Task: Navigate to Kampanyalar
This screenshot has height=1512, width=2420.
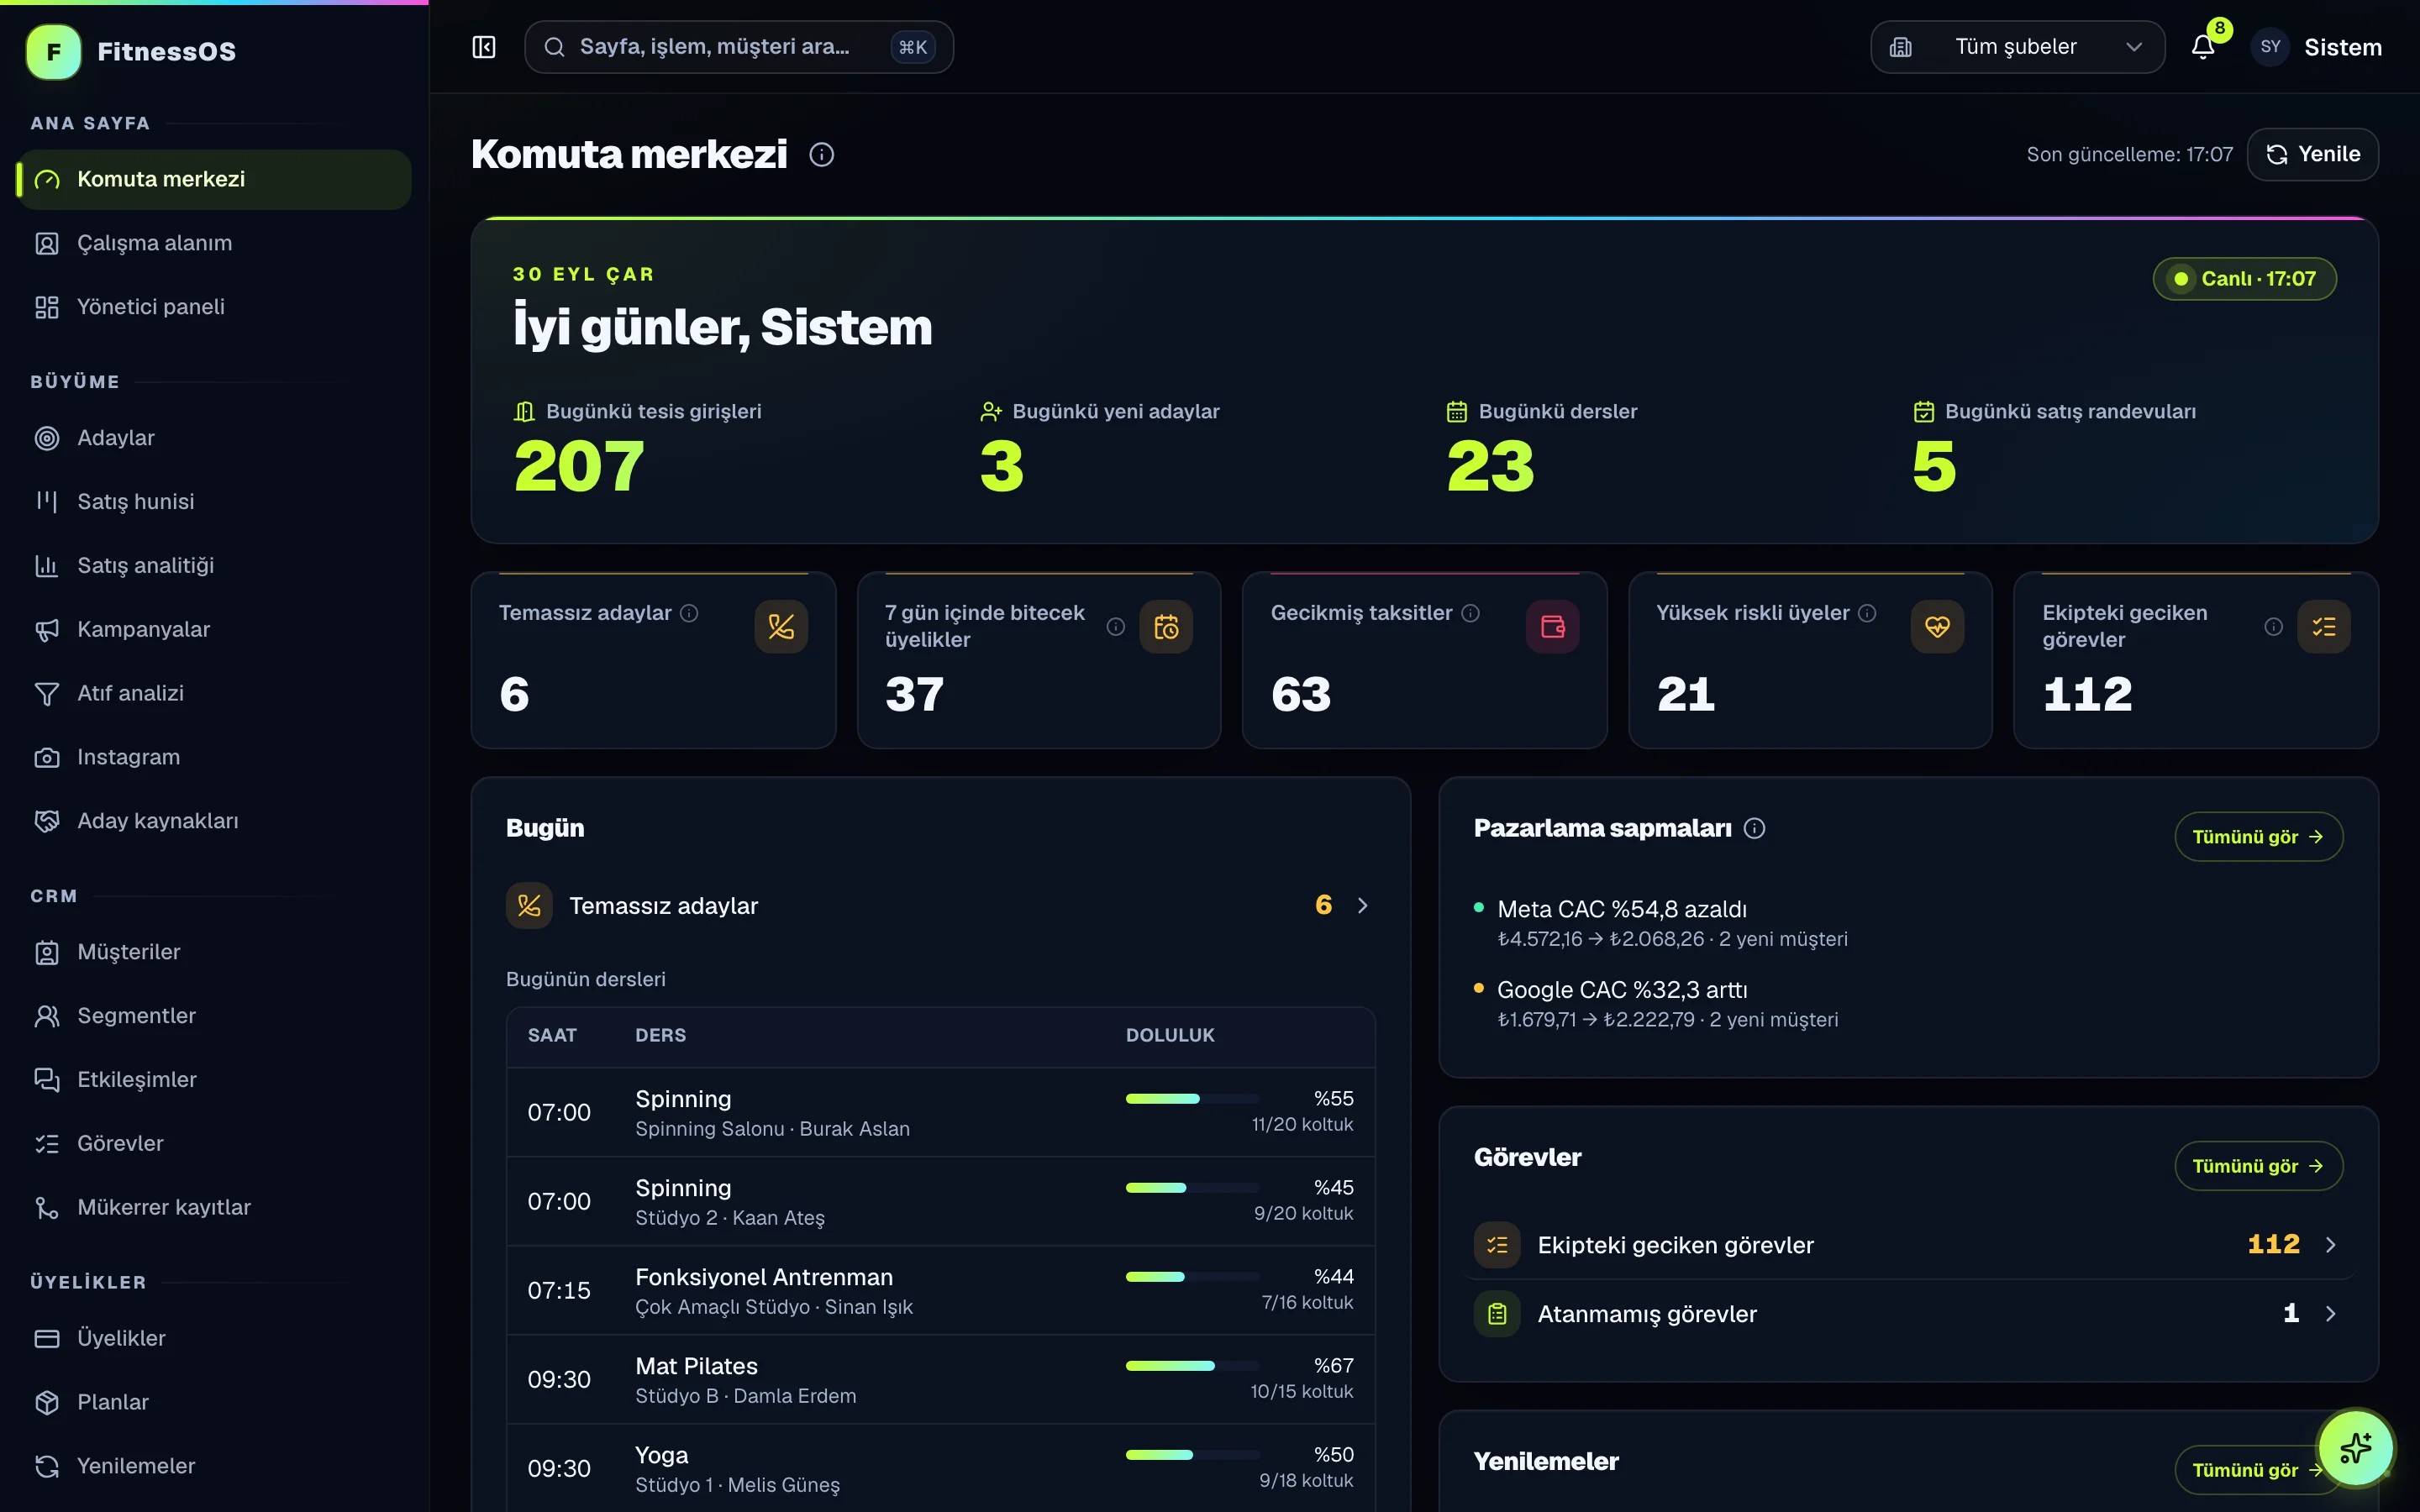Action: [x=214, y=630]
